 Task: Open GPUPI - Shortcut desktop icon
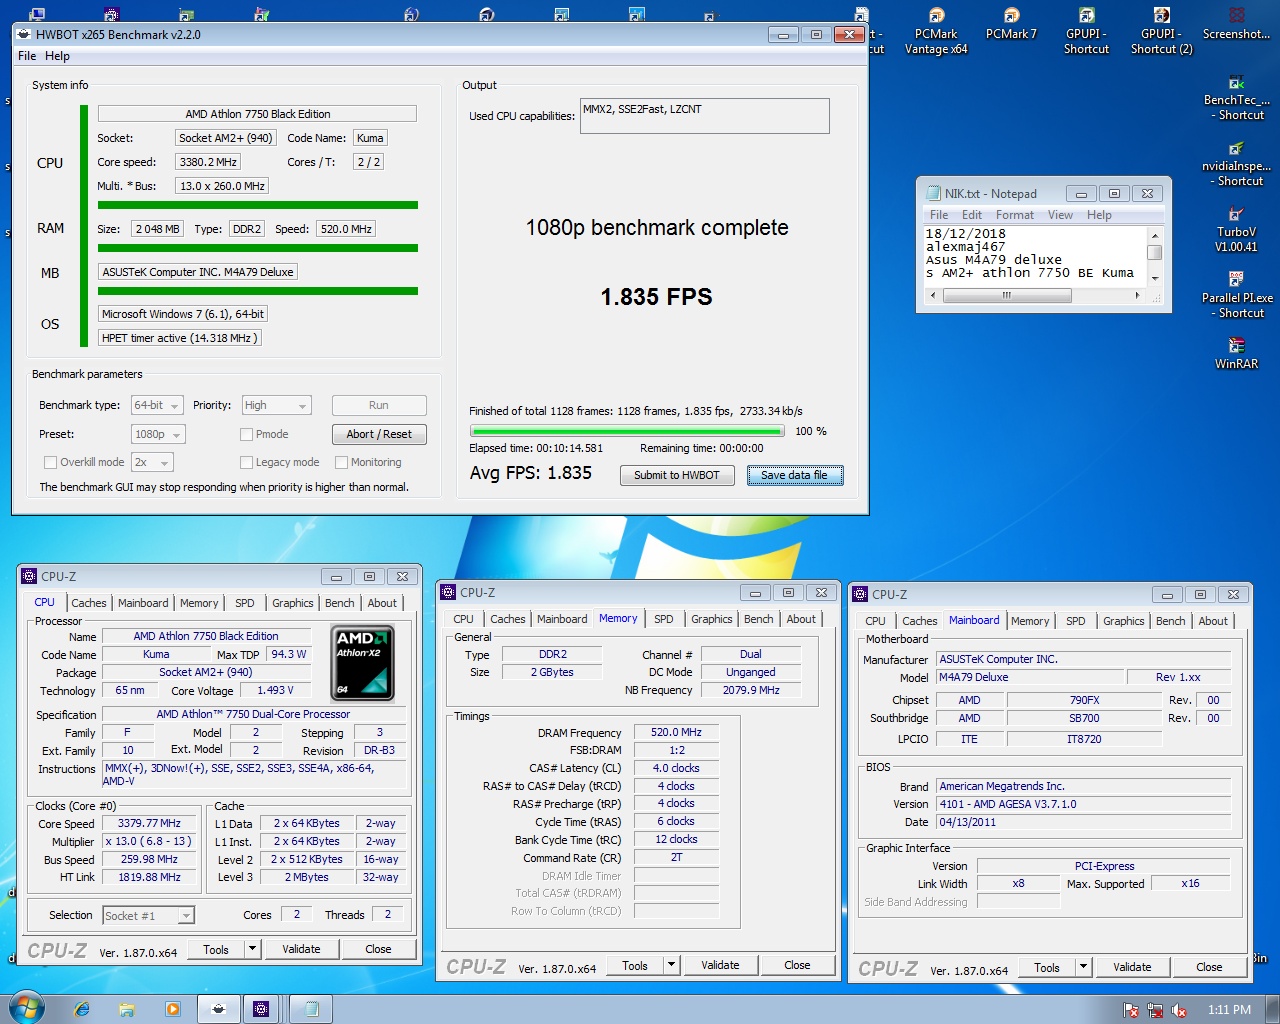pos(1086,31)
